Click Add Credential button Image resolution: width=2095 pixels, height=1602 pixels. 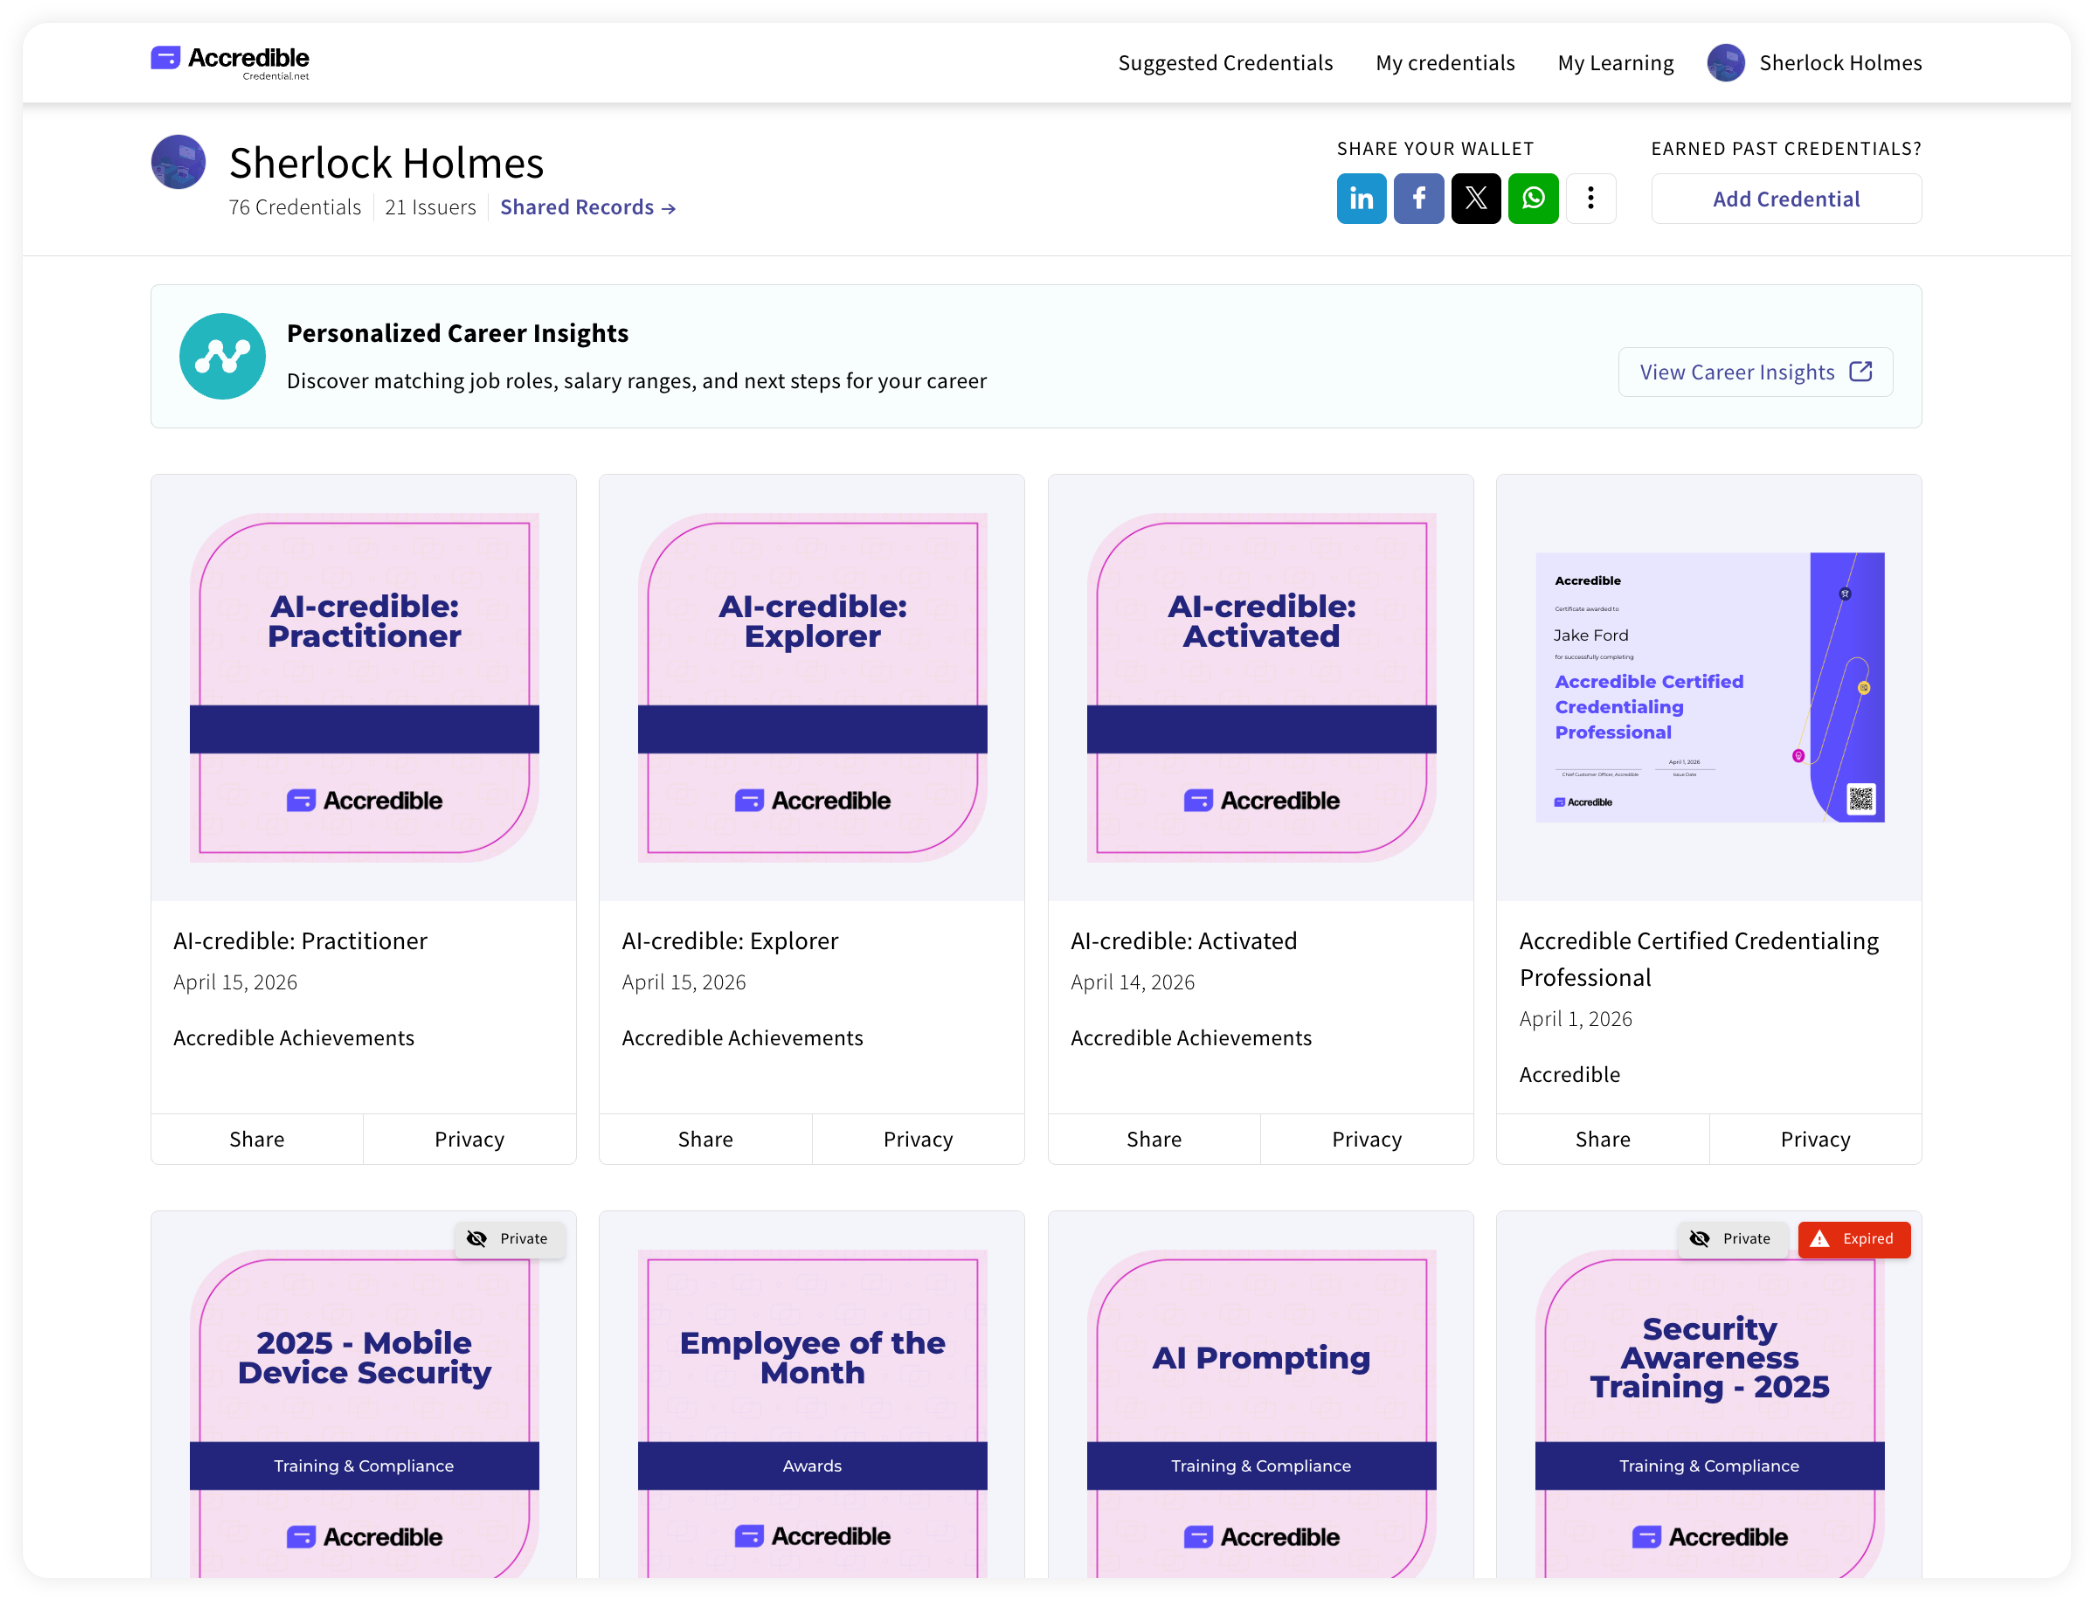tap(1786, 199)
